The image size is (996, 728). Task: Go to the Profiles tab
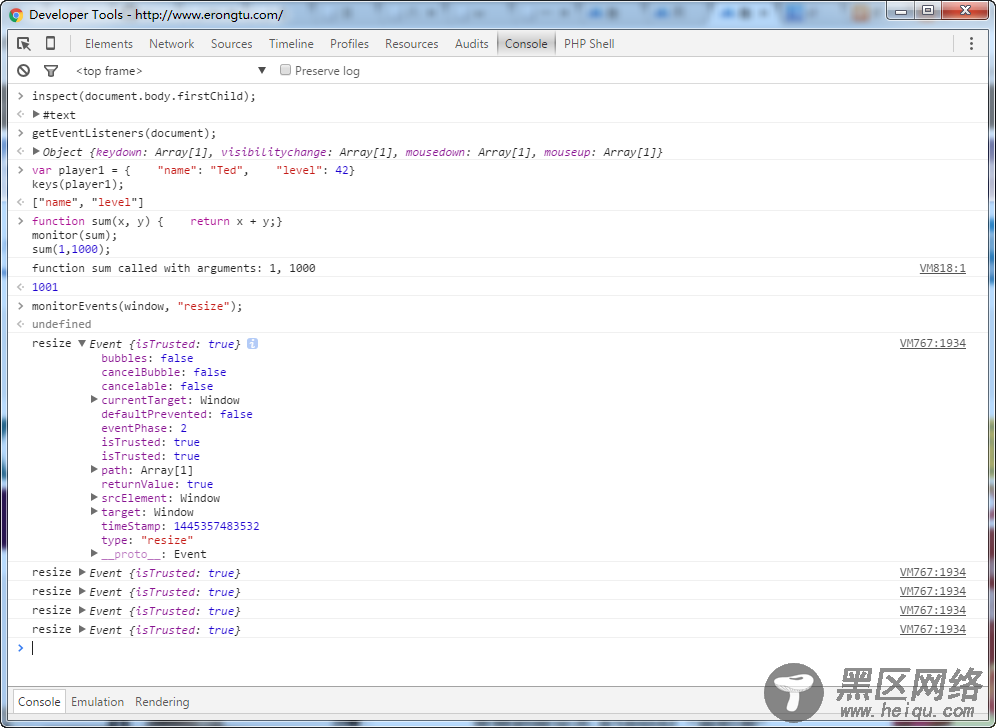tap(349, 44)
